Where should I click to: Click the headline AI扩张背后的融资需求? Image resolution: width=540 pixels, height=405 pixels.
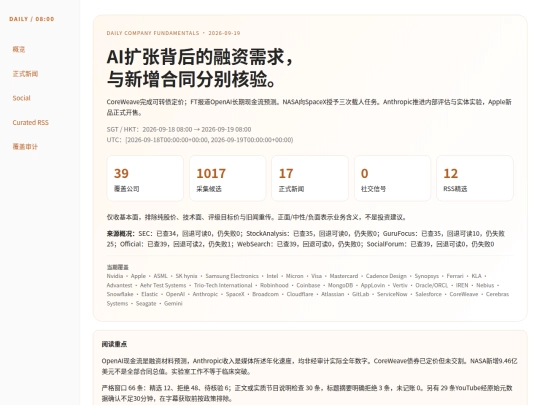tap(200, 68)
